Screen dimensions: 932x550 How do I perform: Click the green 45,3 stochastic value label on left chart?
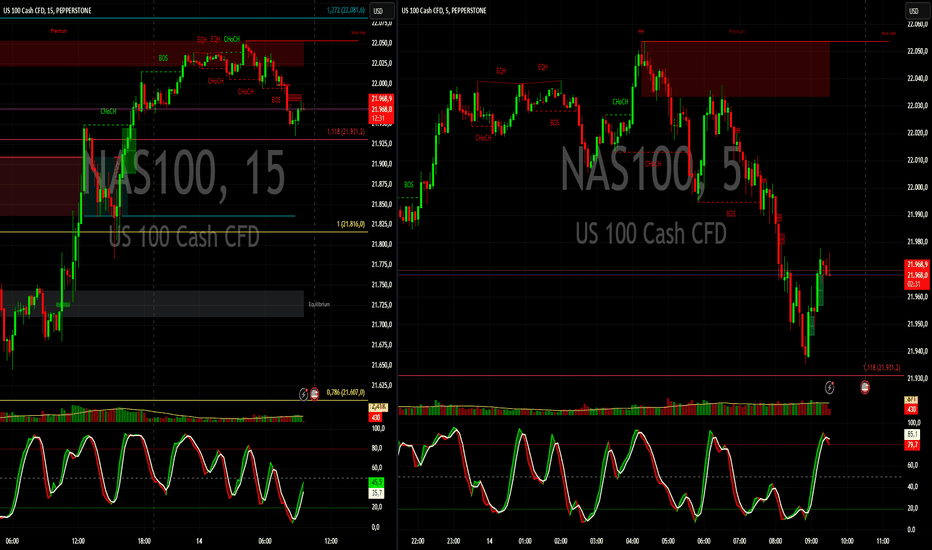click(378, 483)
